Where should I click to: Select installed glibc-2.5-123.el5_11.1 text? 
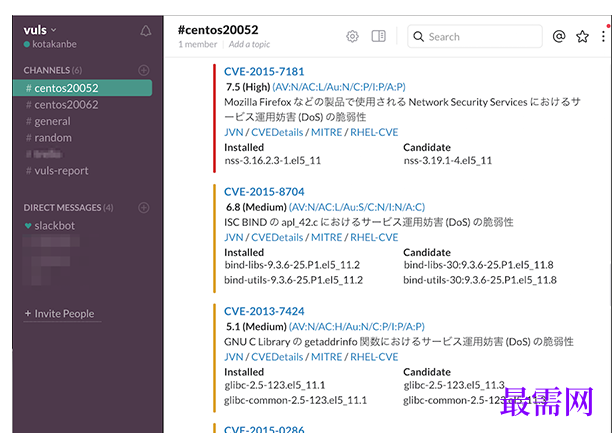[x=274, y=385]
